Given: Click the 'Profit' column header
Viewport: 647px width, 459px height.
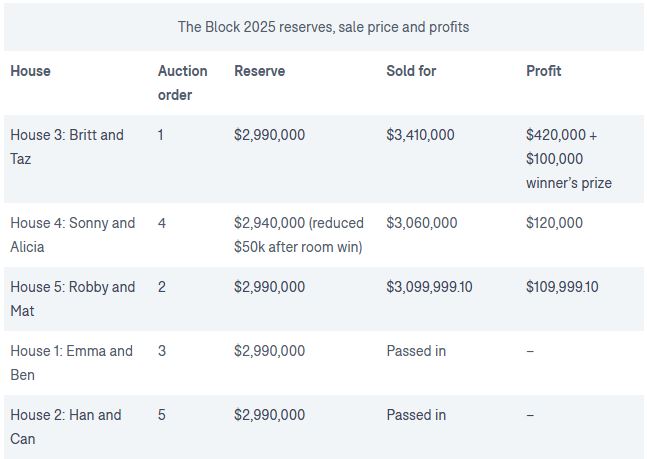Looking at the screenshot, I should click(x=543, y=71).
